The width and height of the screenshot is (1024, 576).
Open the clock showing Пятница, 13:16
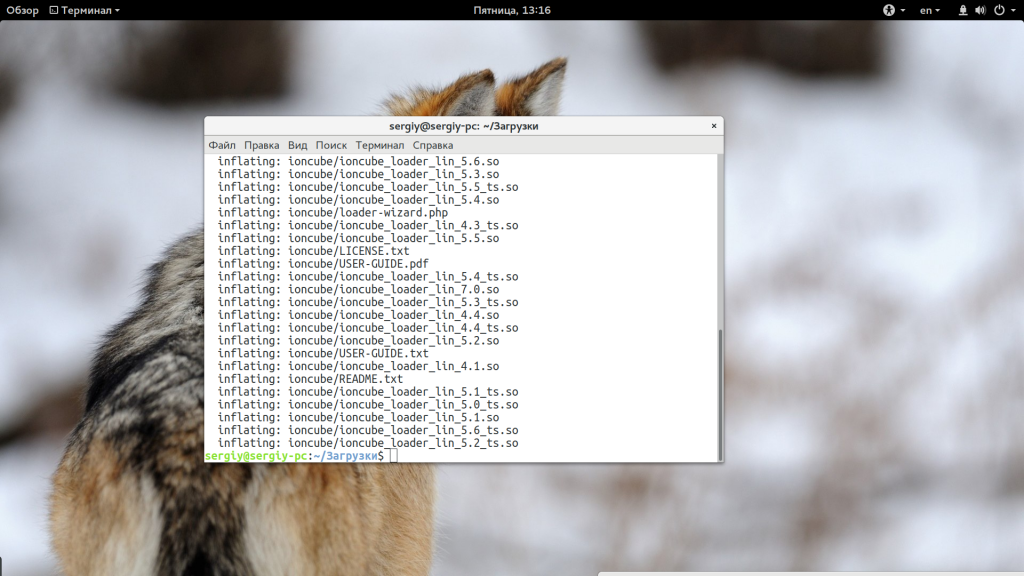[512, 10]
